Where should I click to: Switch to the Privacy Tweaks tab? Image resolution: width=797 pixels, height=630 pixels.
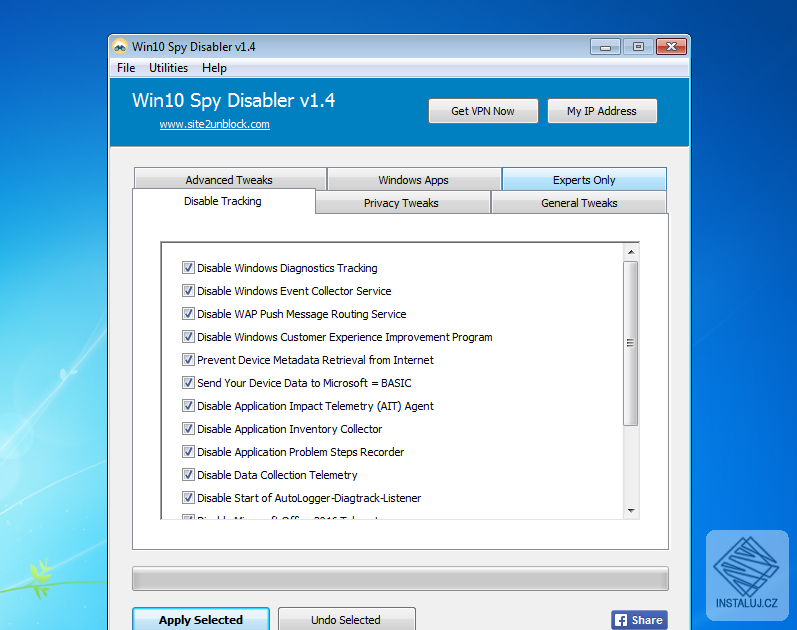[x=402, y=203]
